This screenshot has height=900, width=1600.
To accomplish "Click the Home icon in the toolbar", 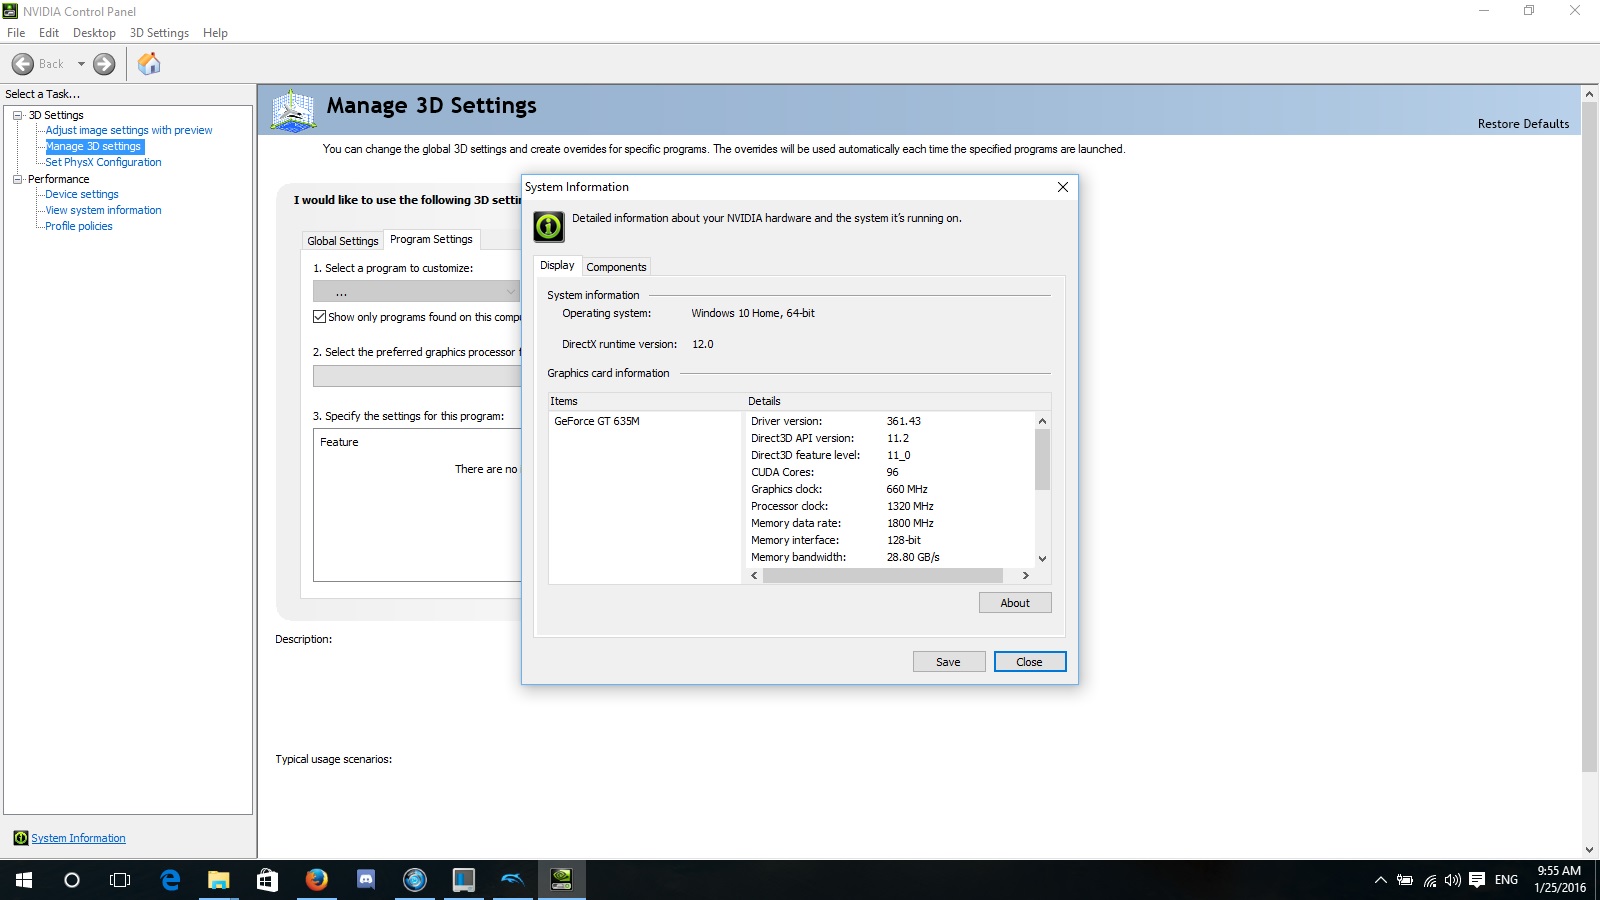I will coord(149,64).
